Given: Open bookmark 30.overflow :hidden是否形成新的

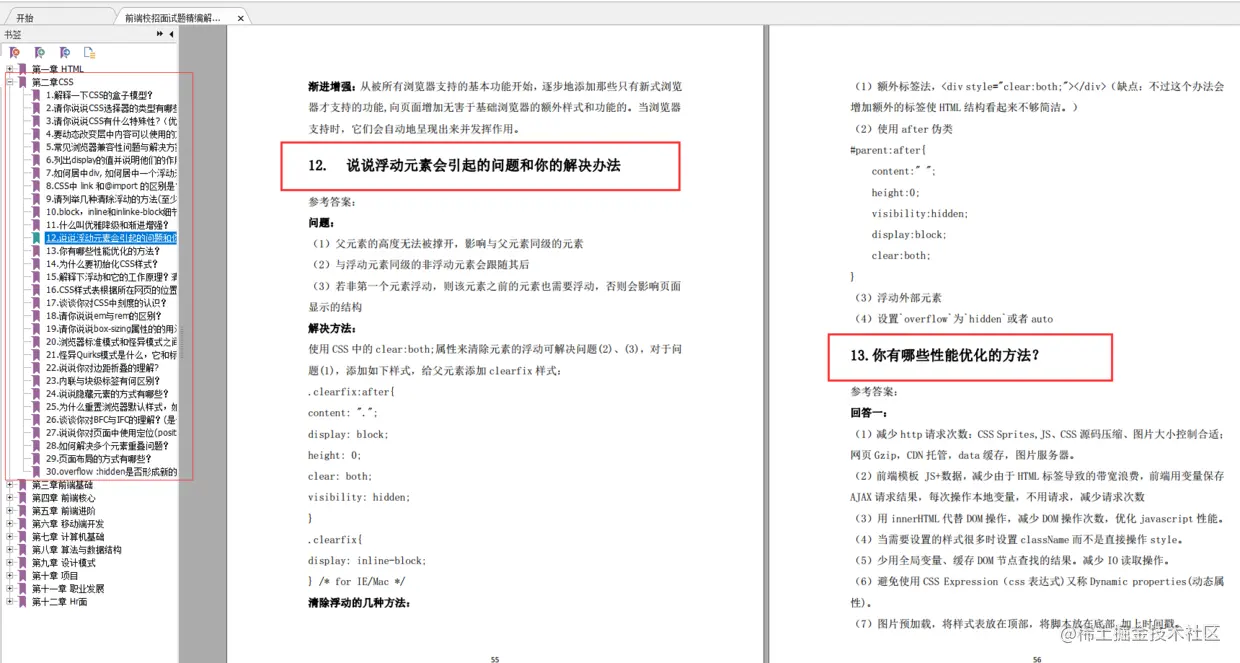Looking at the screenshot, I should point(112,471).
